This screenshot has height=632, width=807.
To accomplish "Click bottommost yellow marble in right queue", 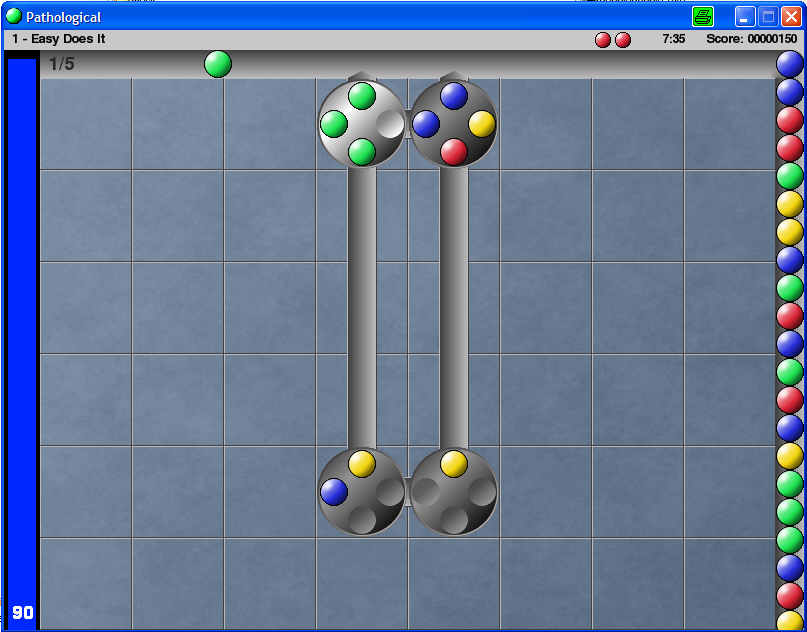I will pos(790,621).
